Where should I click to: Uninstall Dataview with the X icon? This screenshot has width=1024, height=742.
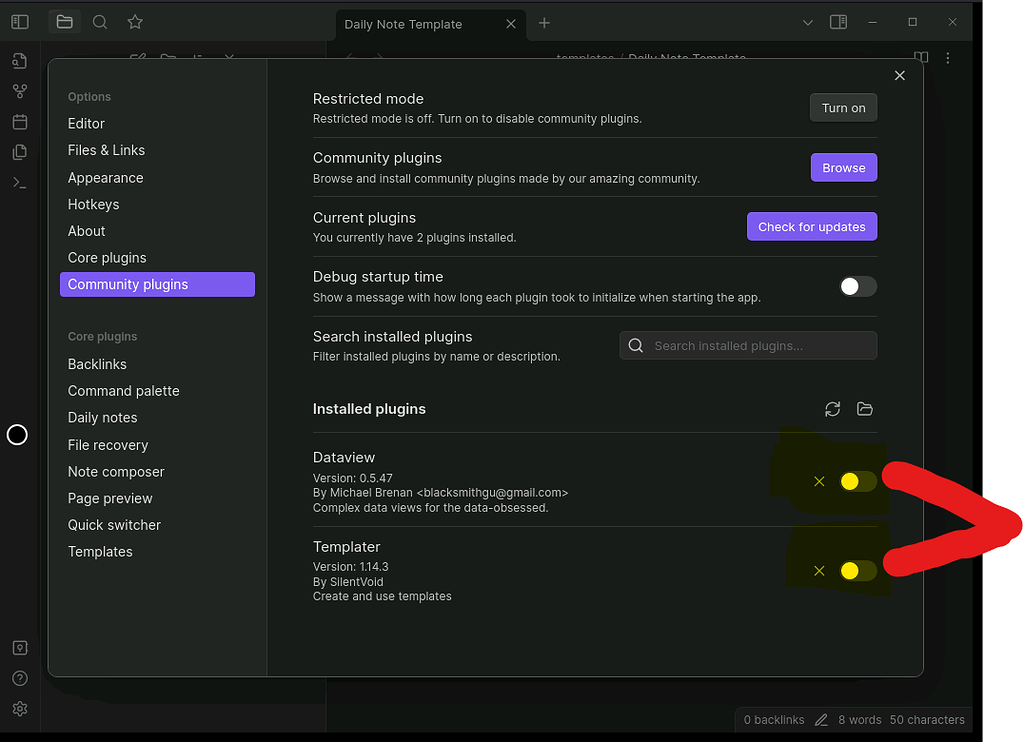819,481
